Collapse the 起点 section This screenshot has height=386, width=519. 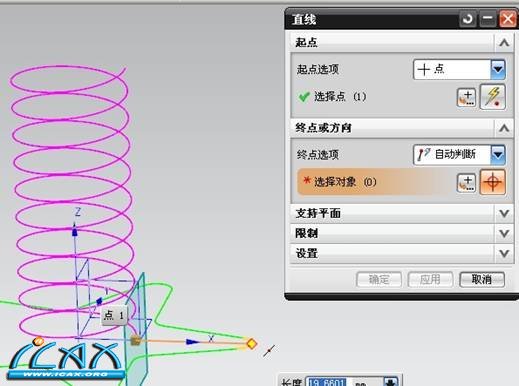click(504, 43)
